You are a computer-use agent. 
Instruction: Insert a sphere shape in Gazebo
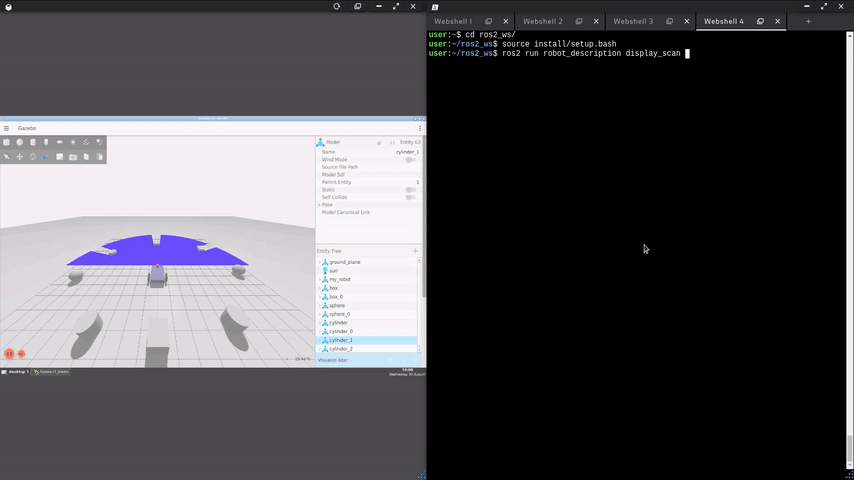point(20,142)
